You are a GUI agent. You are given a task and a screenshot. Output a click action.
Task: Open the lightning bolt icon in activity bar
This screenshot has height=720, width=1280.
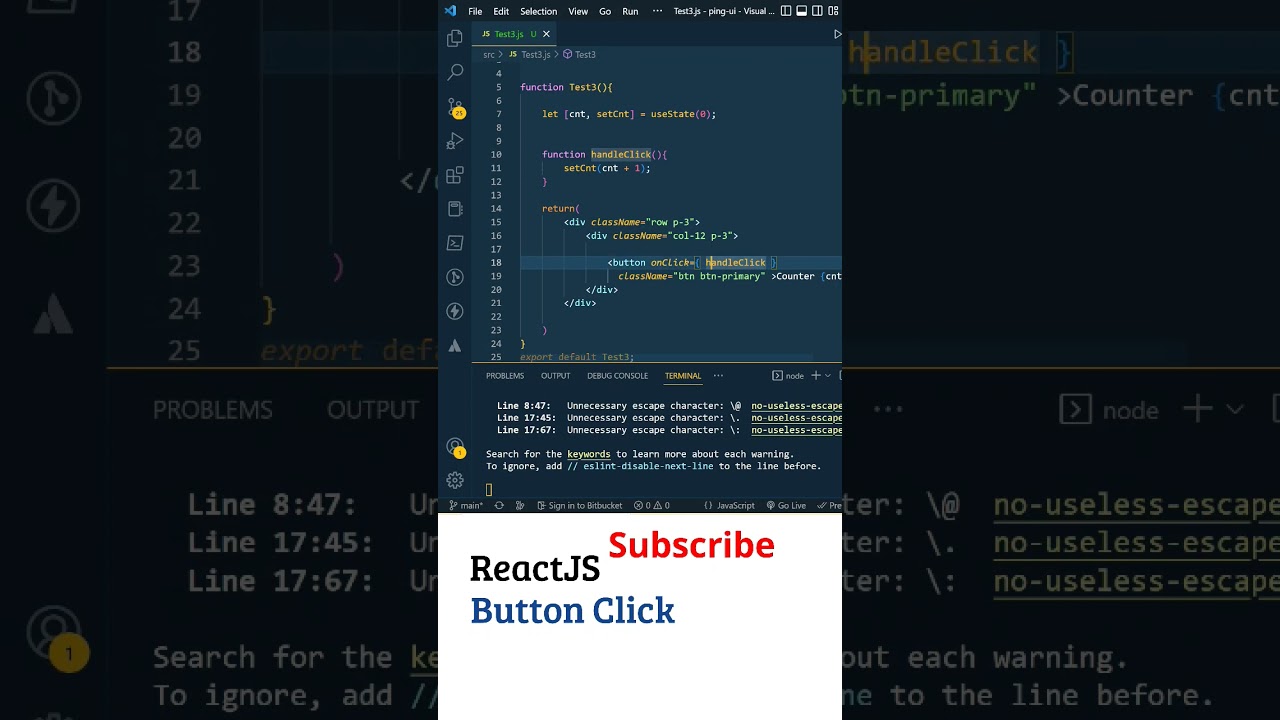tap(455, 311)
